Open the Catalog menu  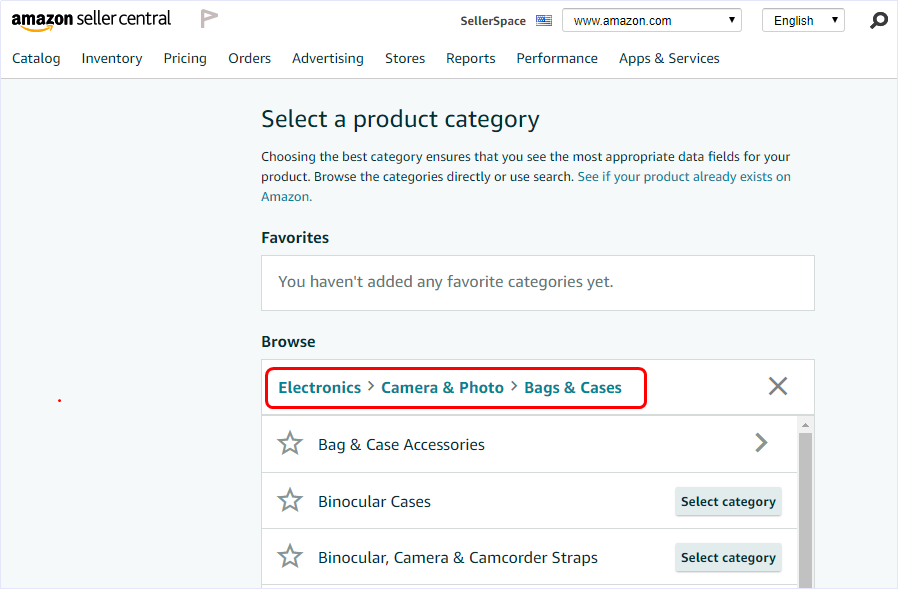[36, 58]
